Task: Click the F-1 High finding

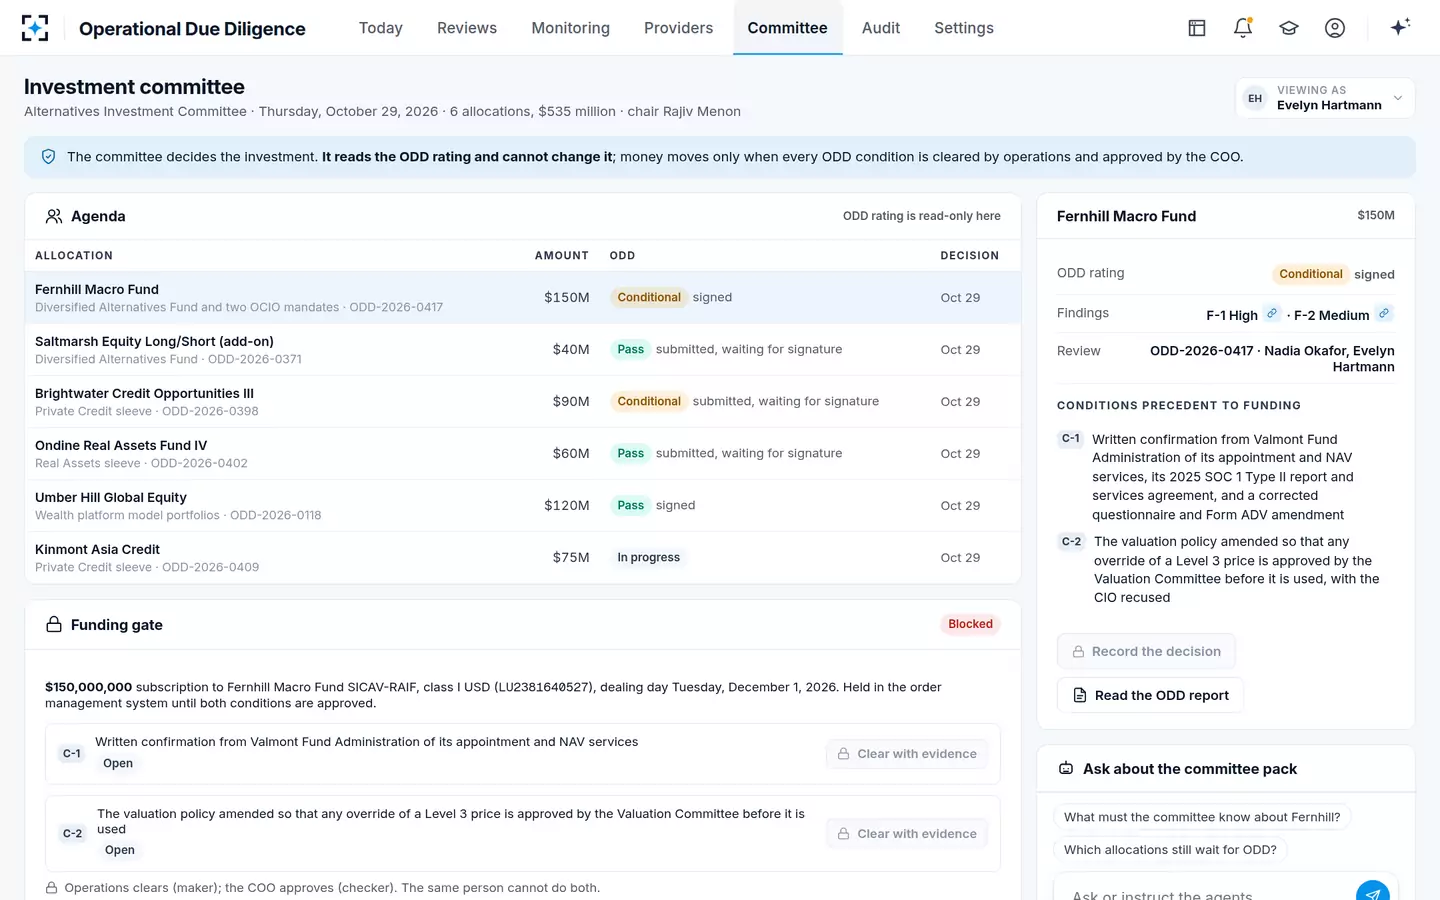Action: 1232,315
